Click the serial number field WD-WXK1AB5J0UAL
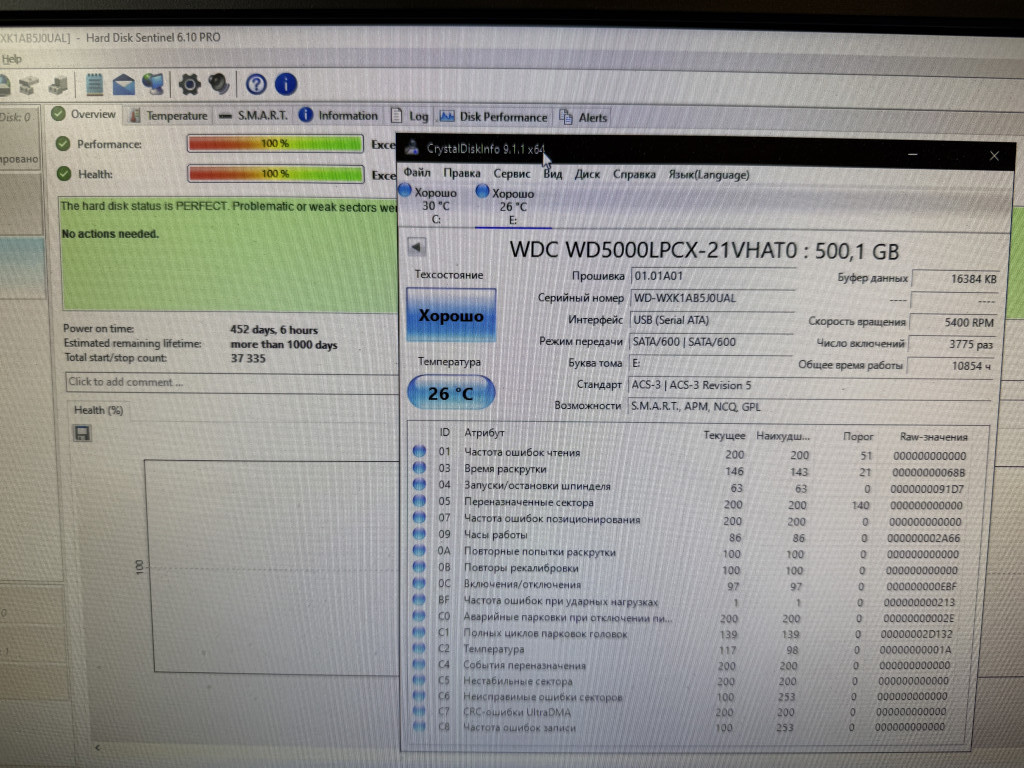This screenshot has width=1024, height=768. pos(712,298)
